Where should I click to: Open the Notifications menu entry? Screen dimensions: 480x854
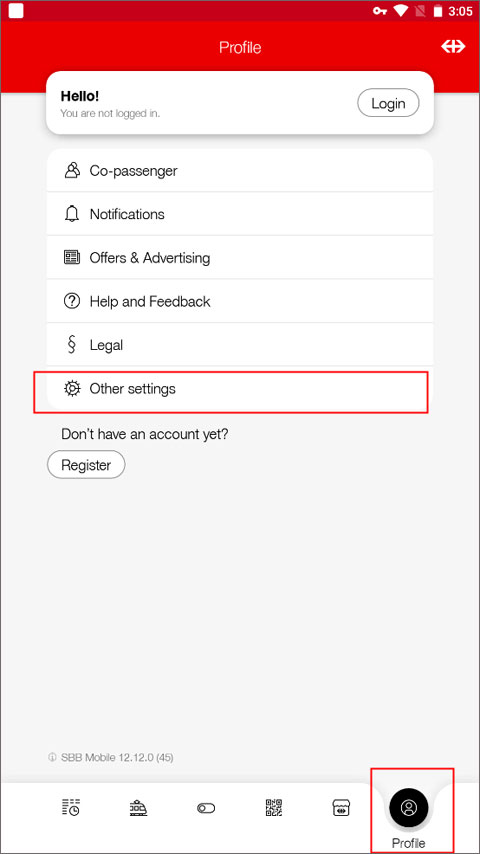pos(240,214)
